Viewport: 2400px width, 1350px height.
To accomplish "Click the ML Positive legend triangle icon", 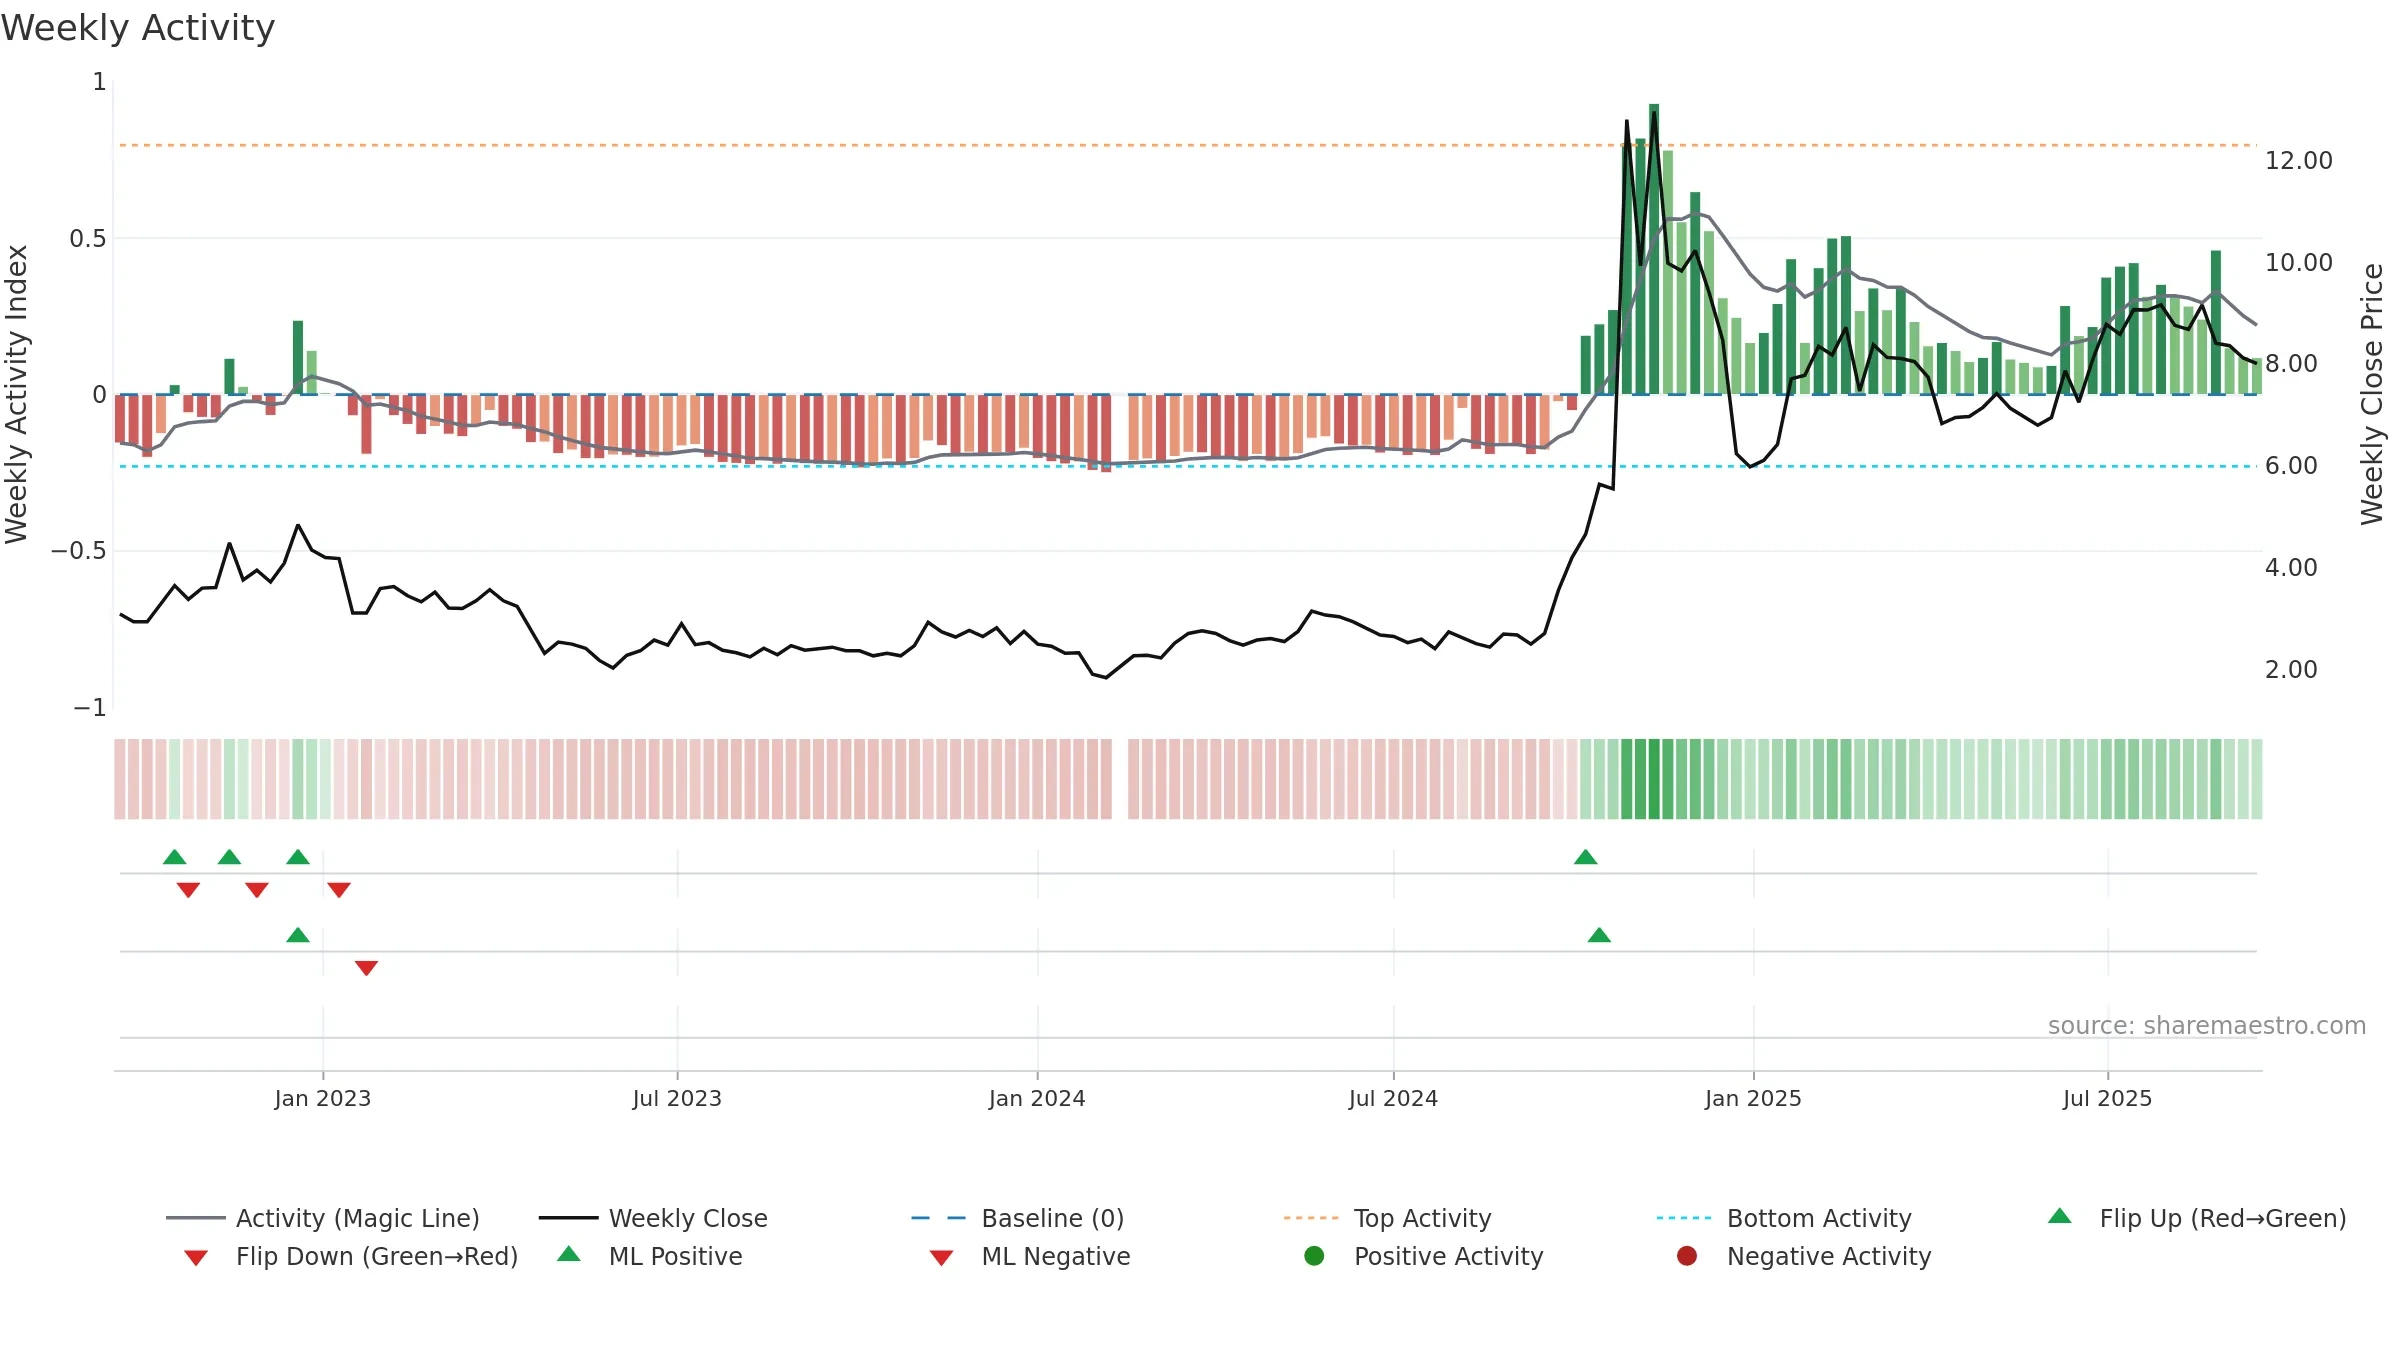I will (569, 1254).
